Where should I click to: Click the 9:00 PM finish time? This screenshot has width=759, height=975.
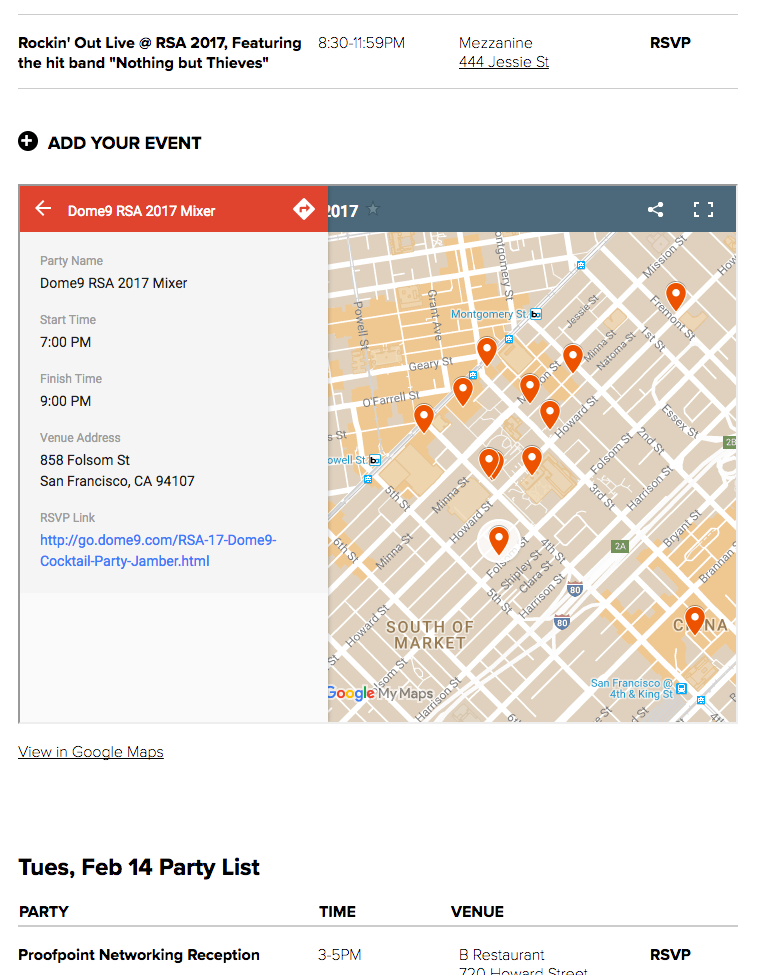pos(65,401)
